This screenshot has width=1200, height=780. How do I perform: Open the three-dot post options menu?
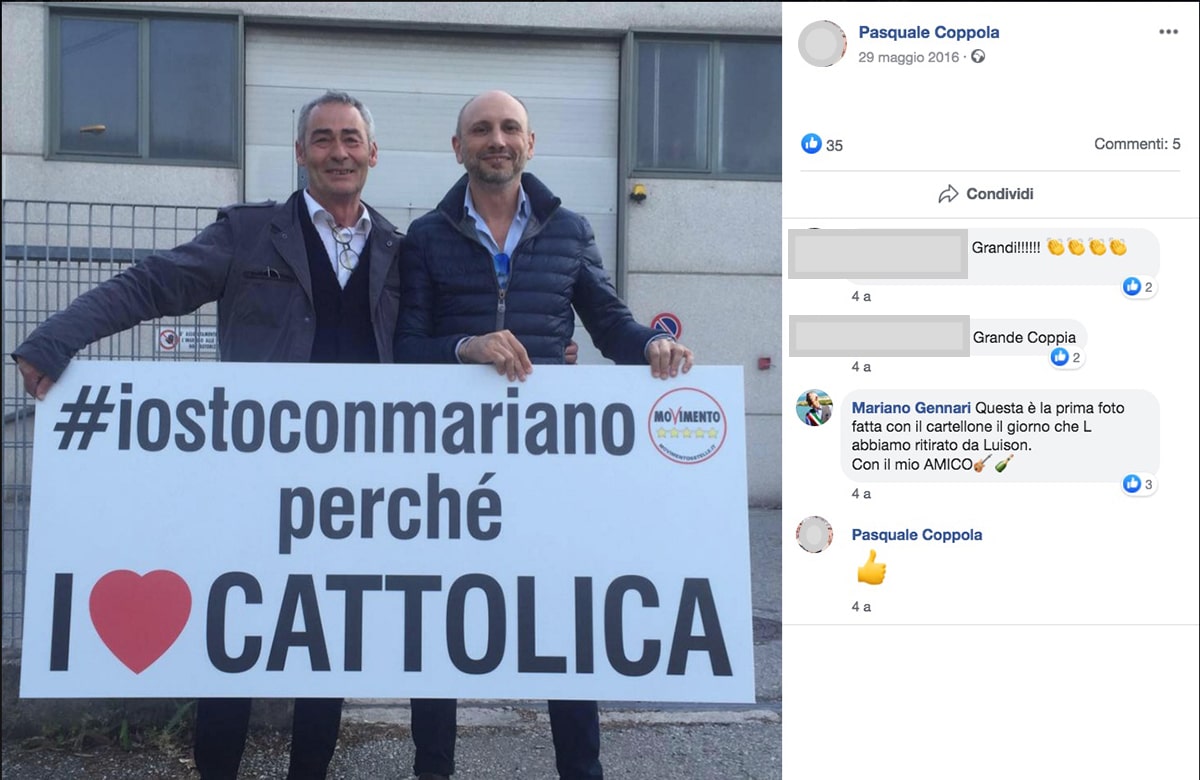1168,32
